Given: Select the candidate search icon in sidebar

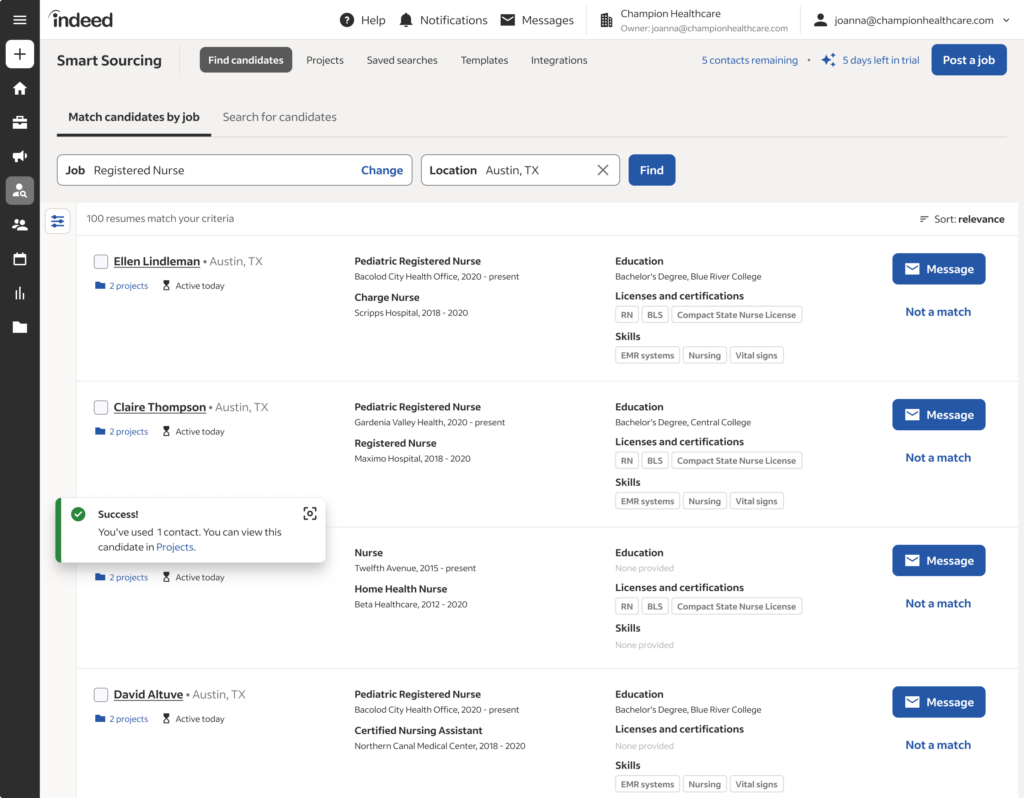Looking at the screenshot, I should [x=19, y=190].
